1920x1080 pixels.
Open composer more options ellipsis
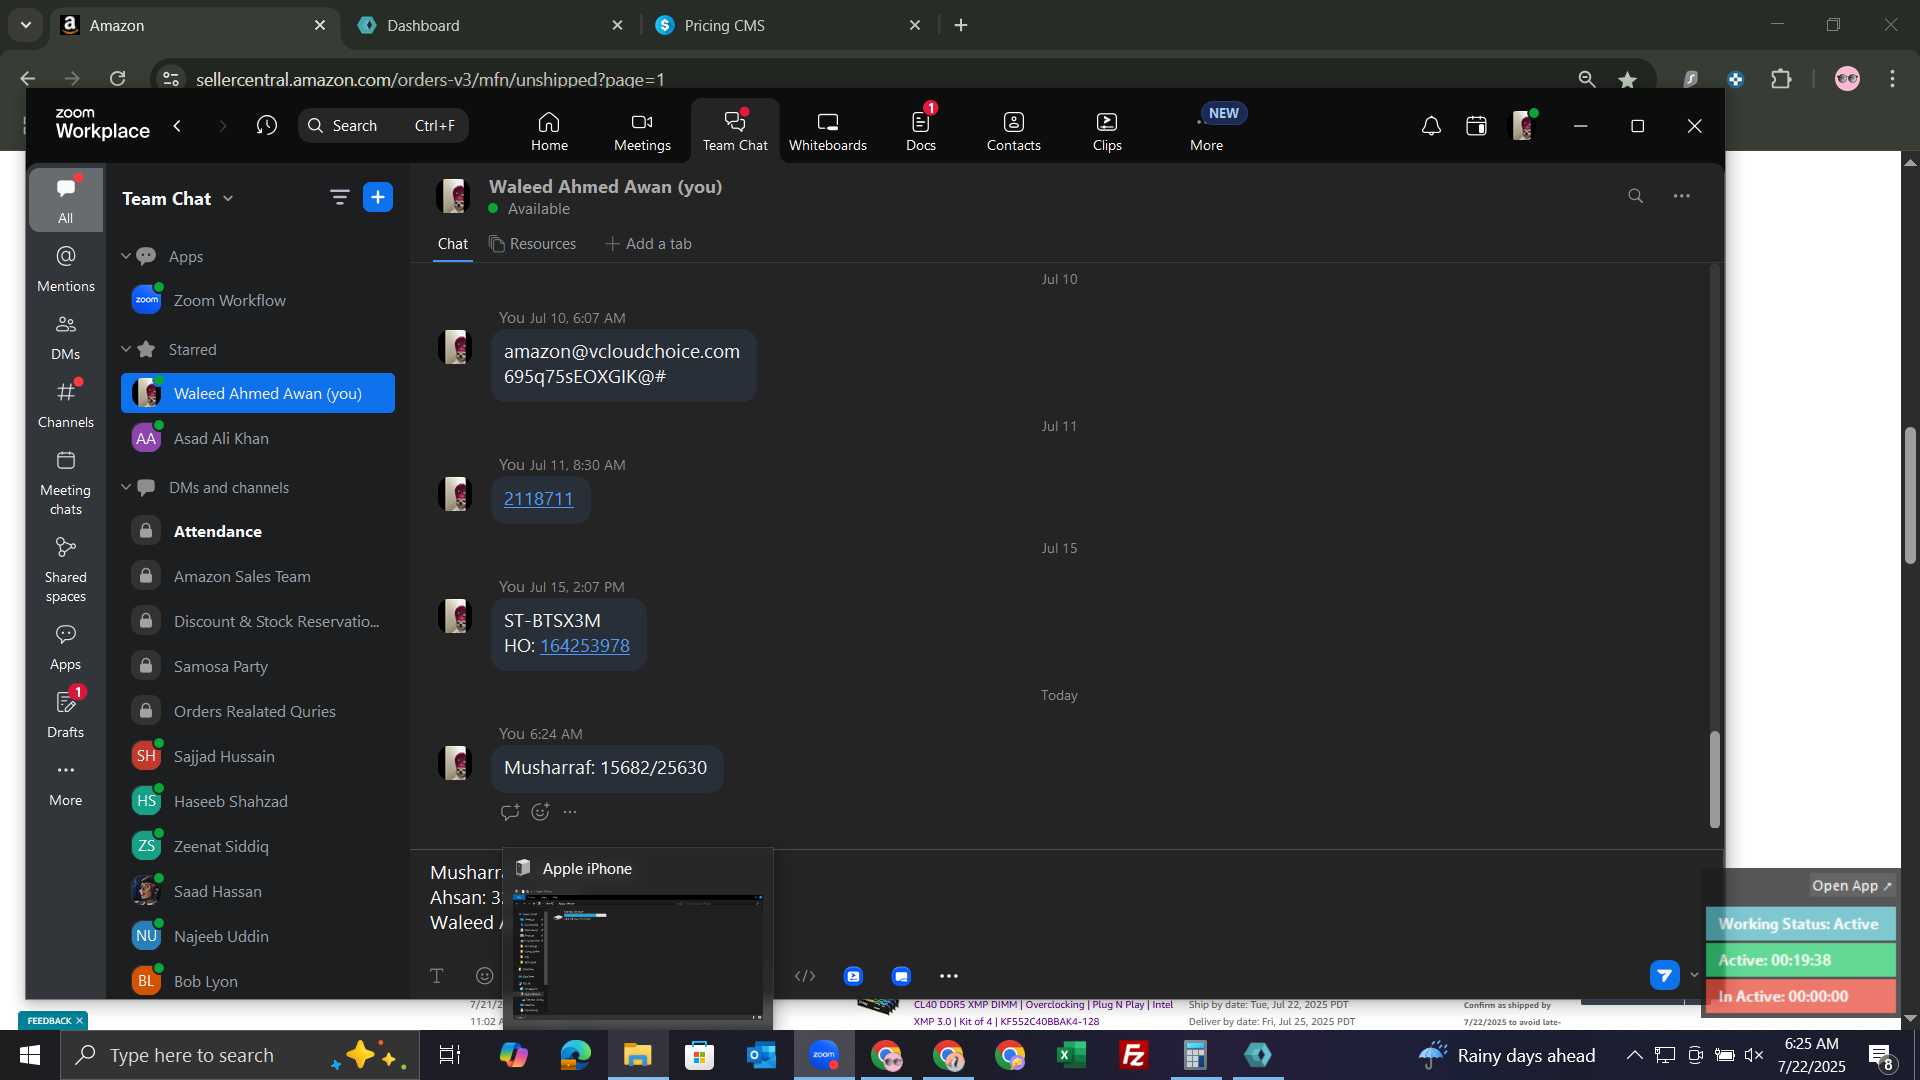[949, 976]
